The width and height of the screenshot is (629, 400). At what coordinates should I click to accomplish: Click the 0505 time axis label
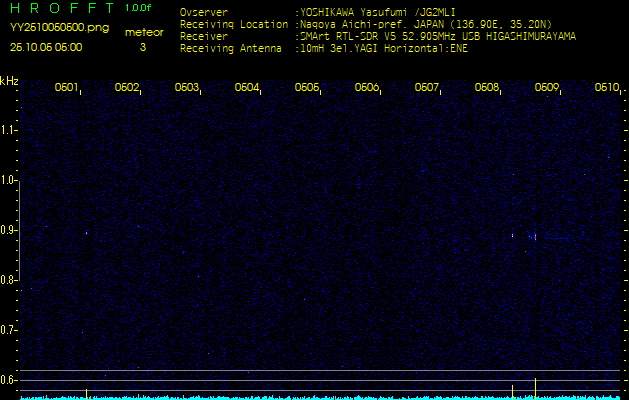[306, 87]
